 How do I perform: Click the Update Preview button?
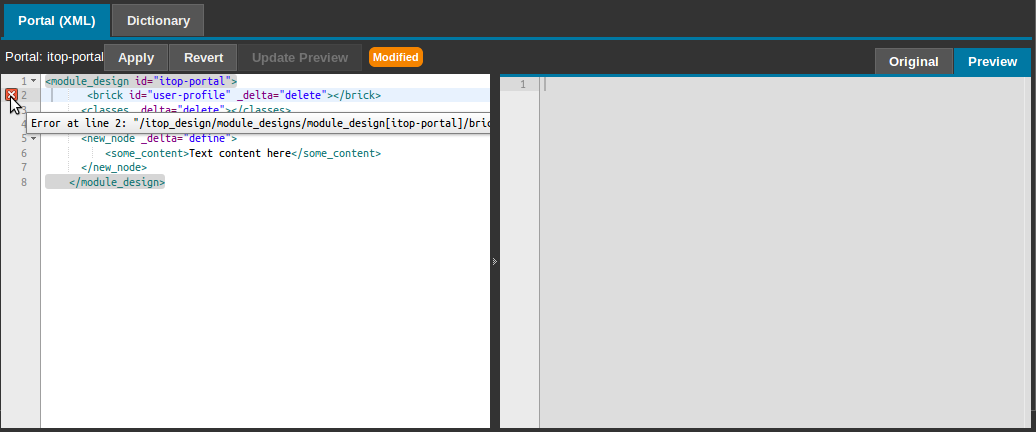point(300,58)
